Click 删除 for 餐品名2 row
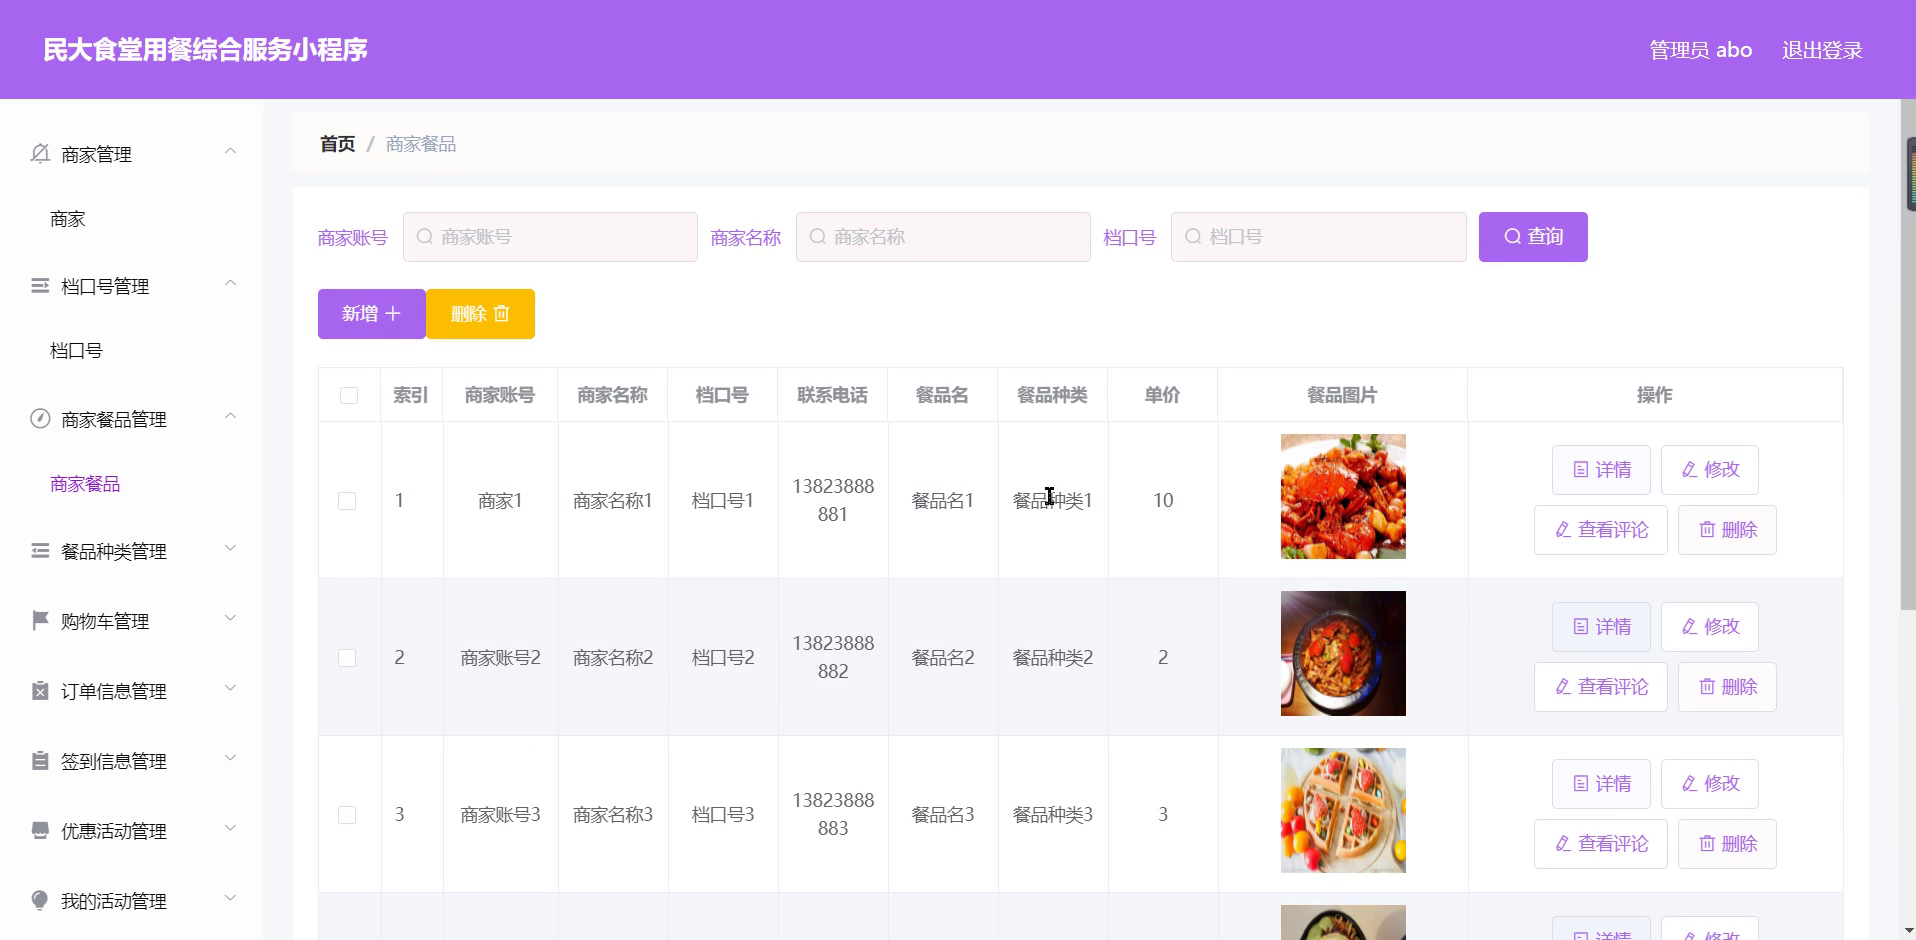 pyautogui.click(x=1727, y=687)
